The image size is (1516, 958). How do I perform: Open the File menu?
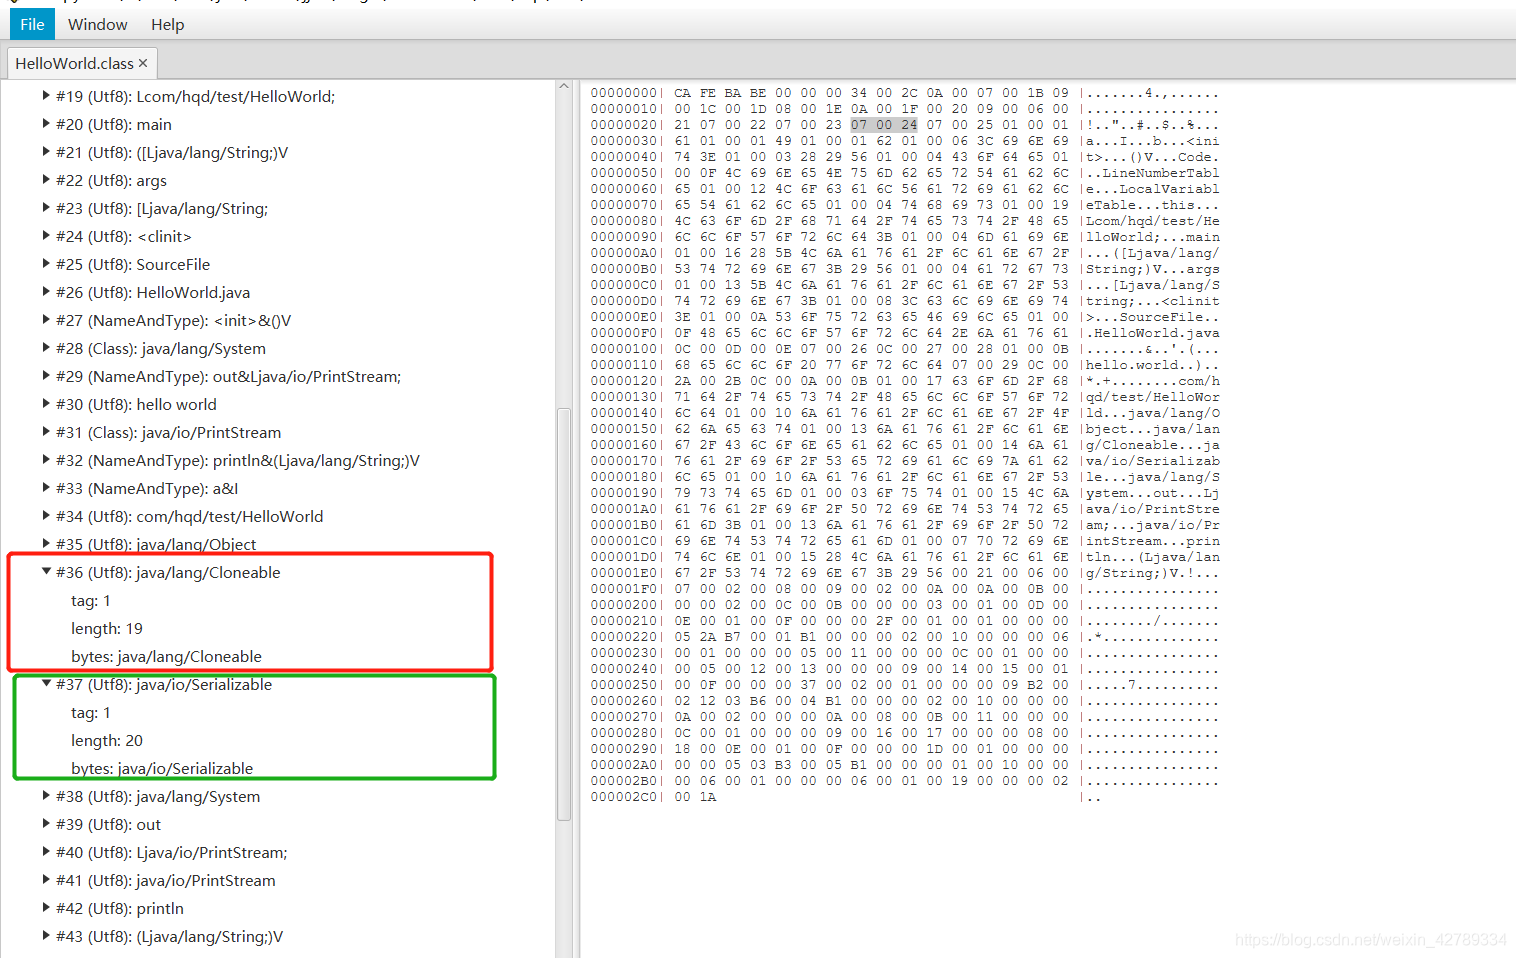(32, 24)
